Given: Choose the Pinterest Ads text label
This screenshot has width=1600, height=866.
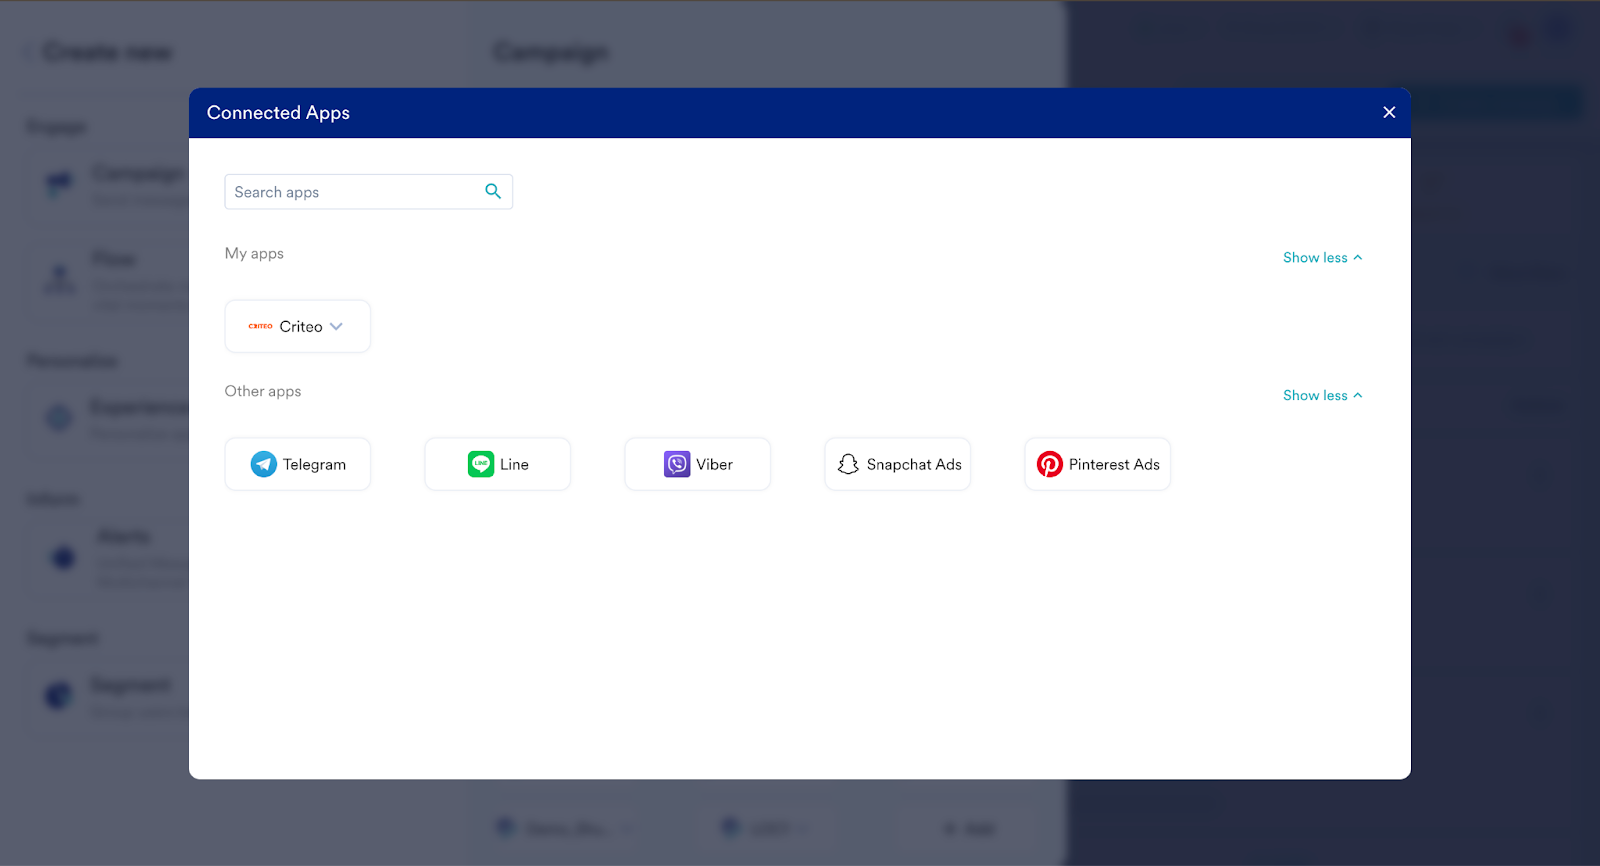Looking at the screenshot, I should (1114, 465).
